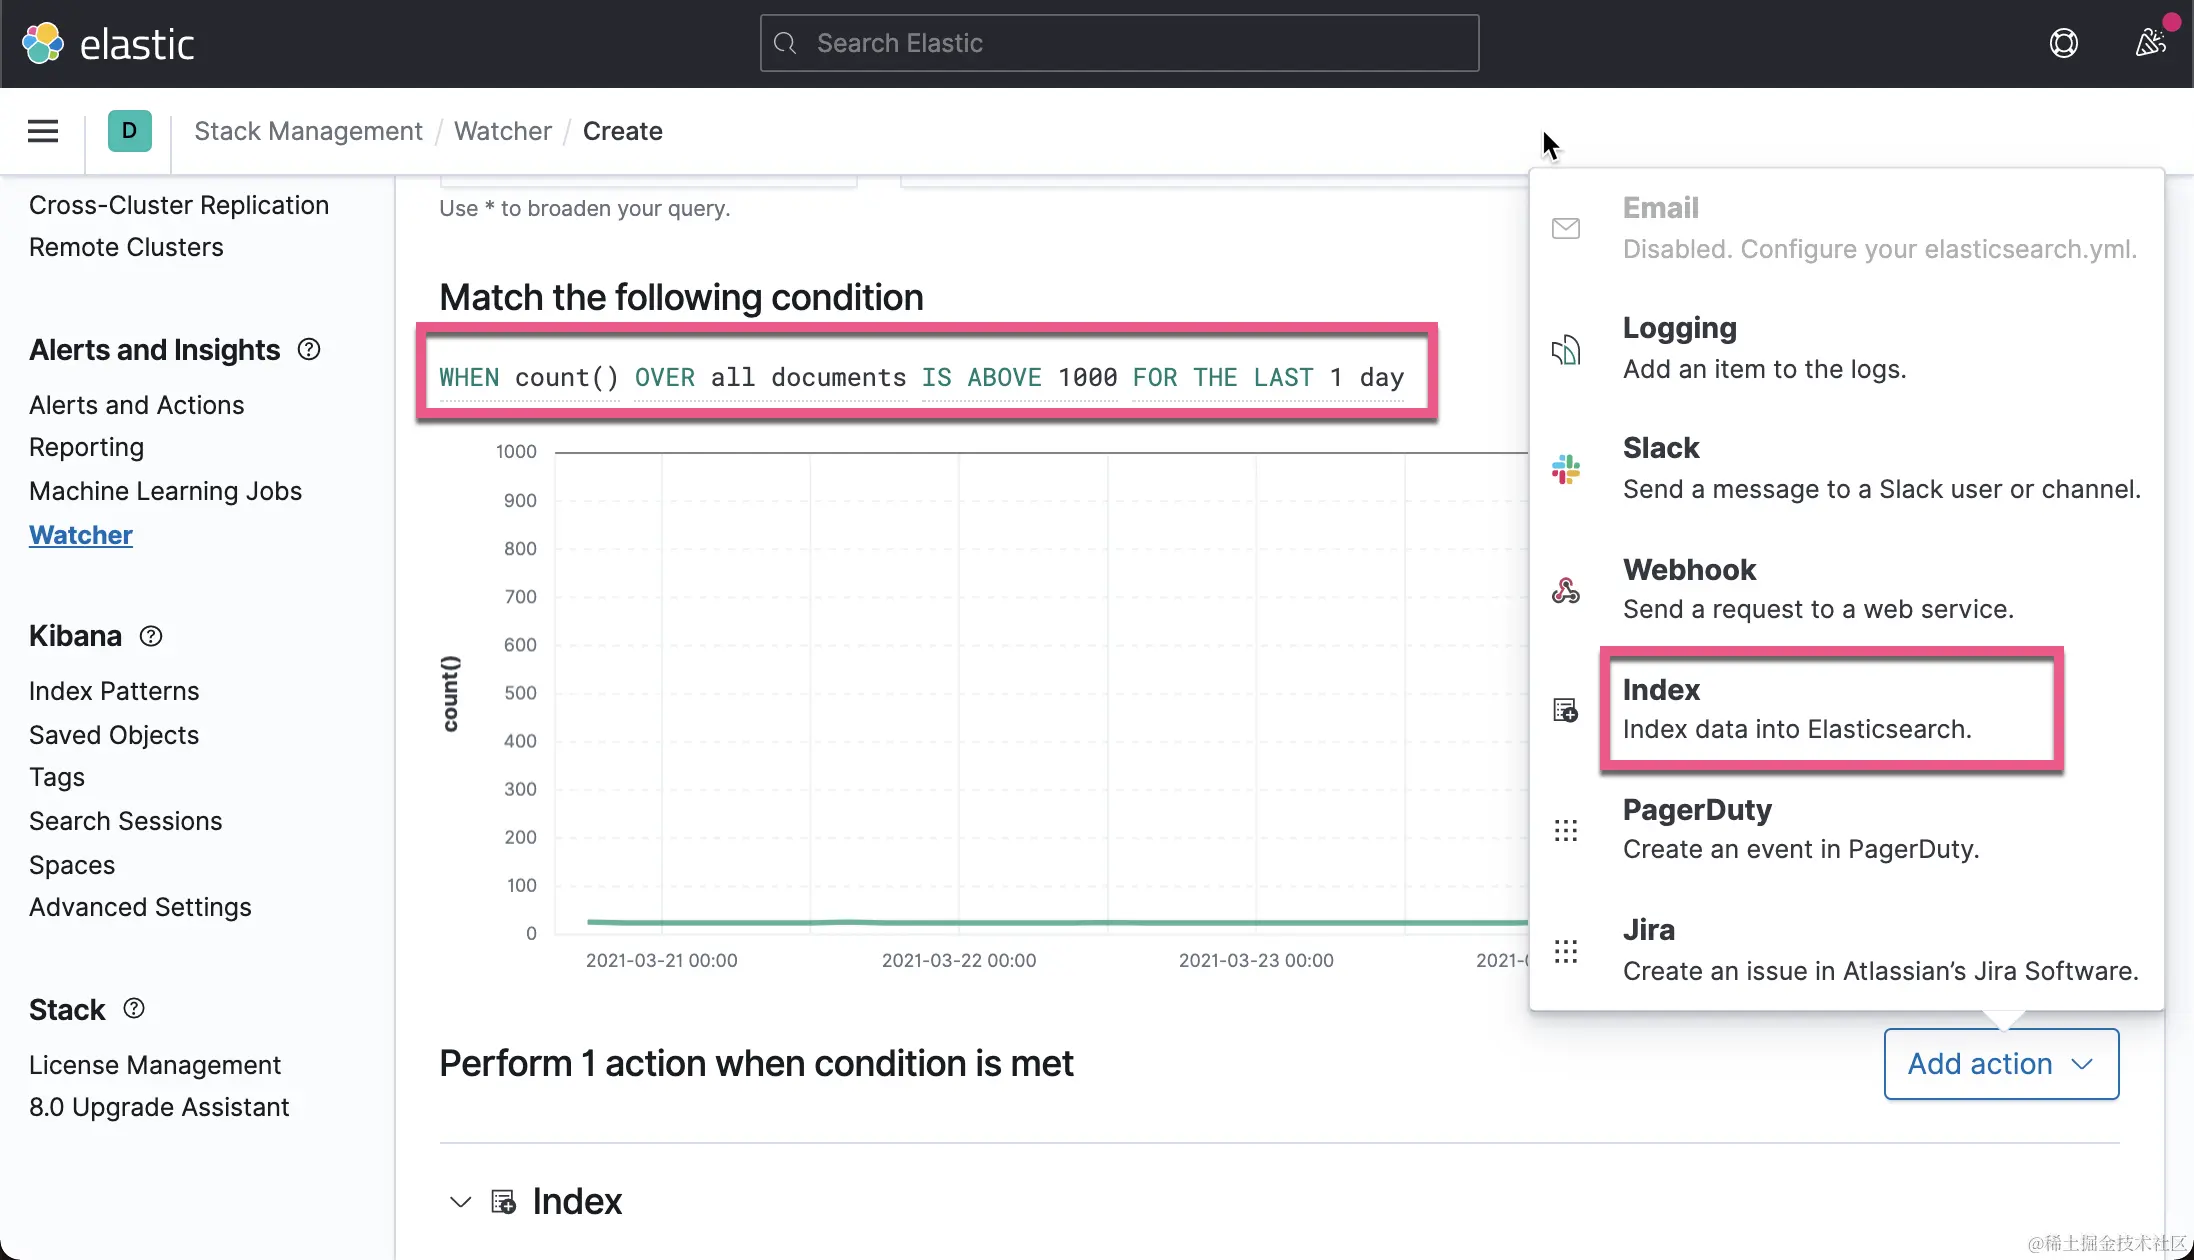Screen dimensions: 2194x1260
Task: Click the help lifebuoy icon
Action: [x=2063, y=43]
